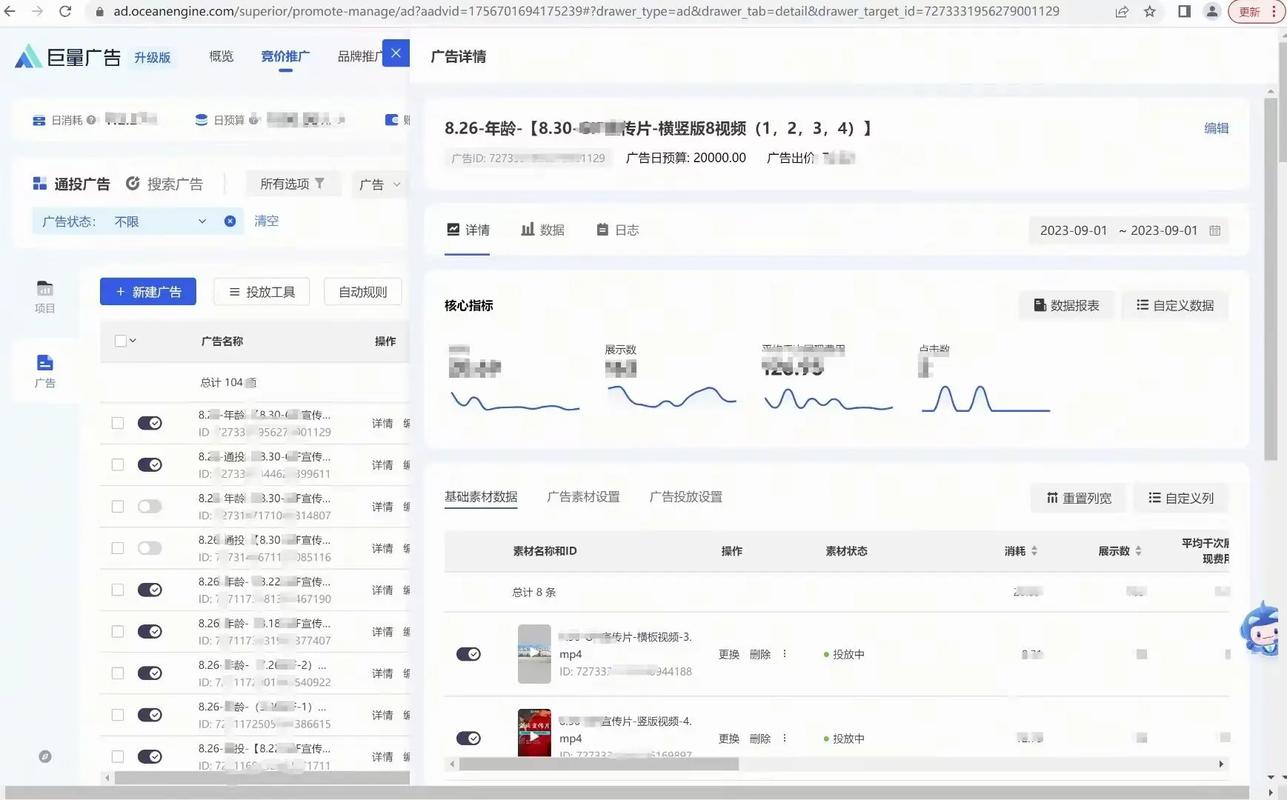Switch to the 概览 nav tab
The width and height of the screenshot is (1287, 800).
point(221,56)
